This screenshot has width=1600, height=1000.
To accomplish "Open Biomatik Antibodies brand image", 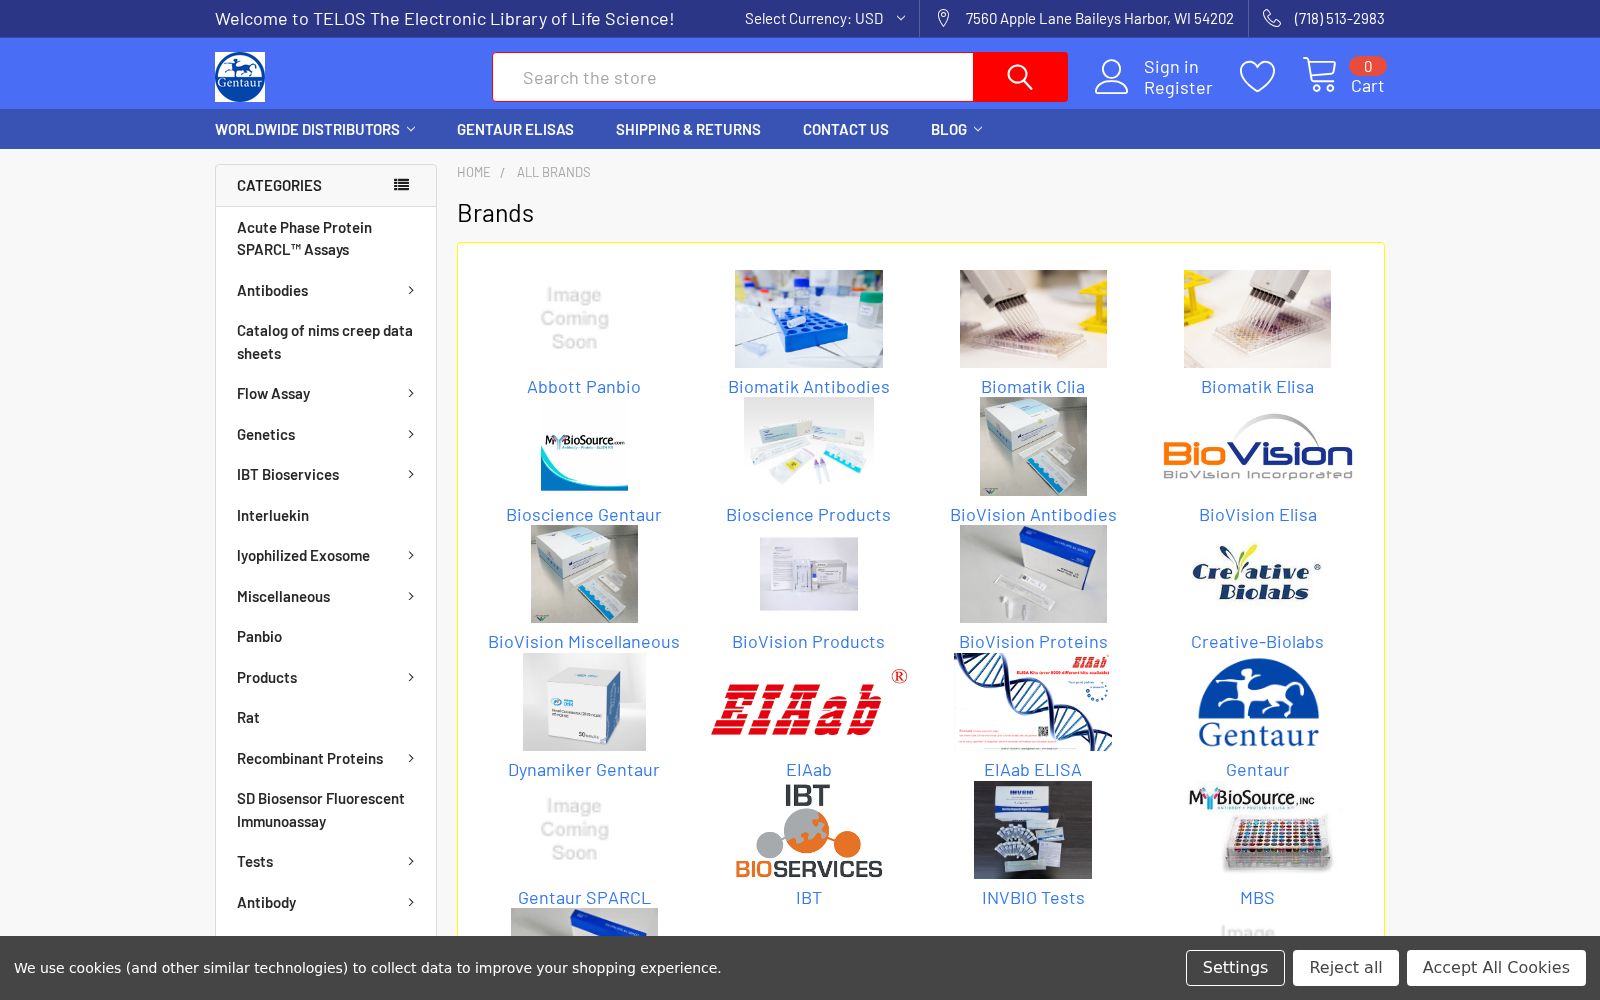I will (x=809, y=319).
